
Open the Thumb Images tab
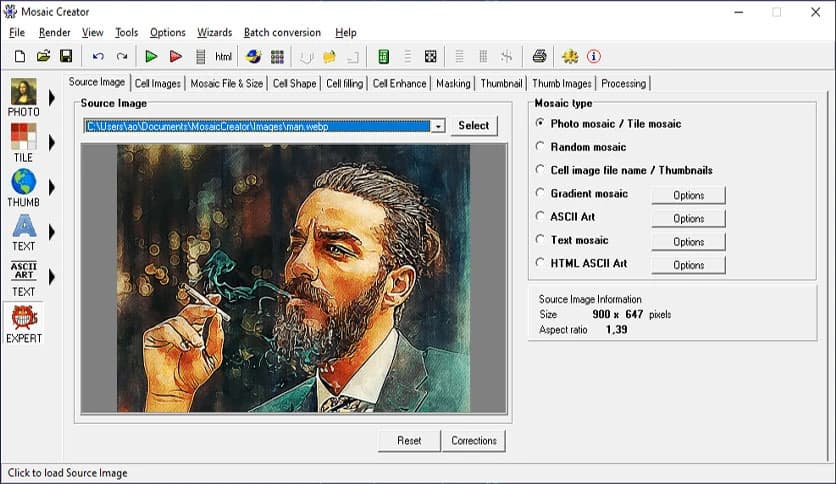tap(562, 84)
